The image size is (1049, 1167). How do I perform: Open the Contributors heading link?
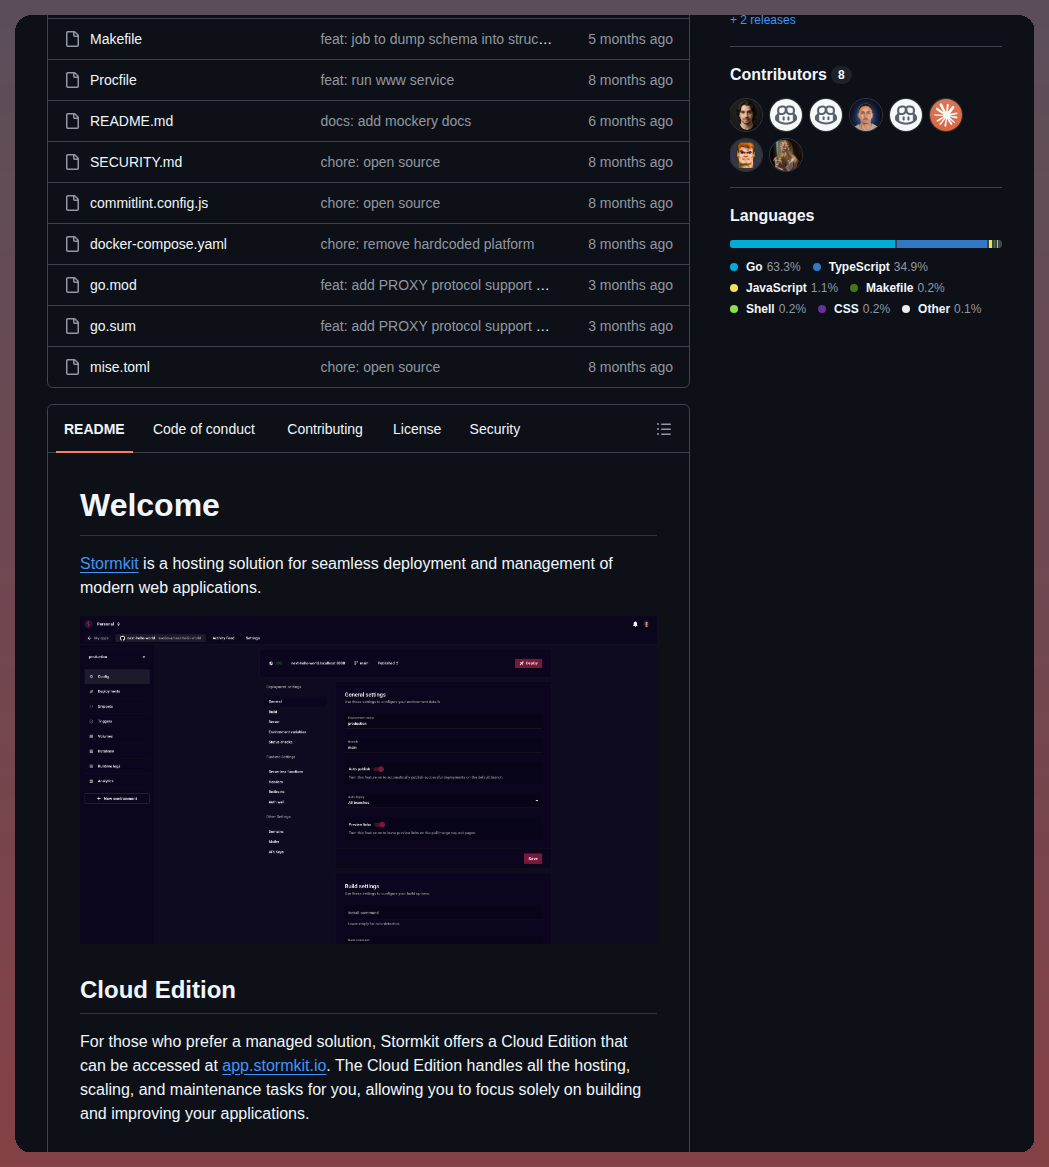[790, 74]
